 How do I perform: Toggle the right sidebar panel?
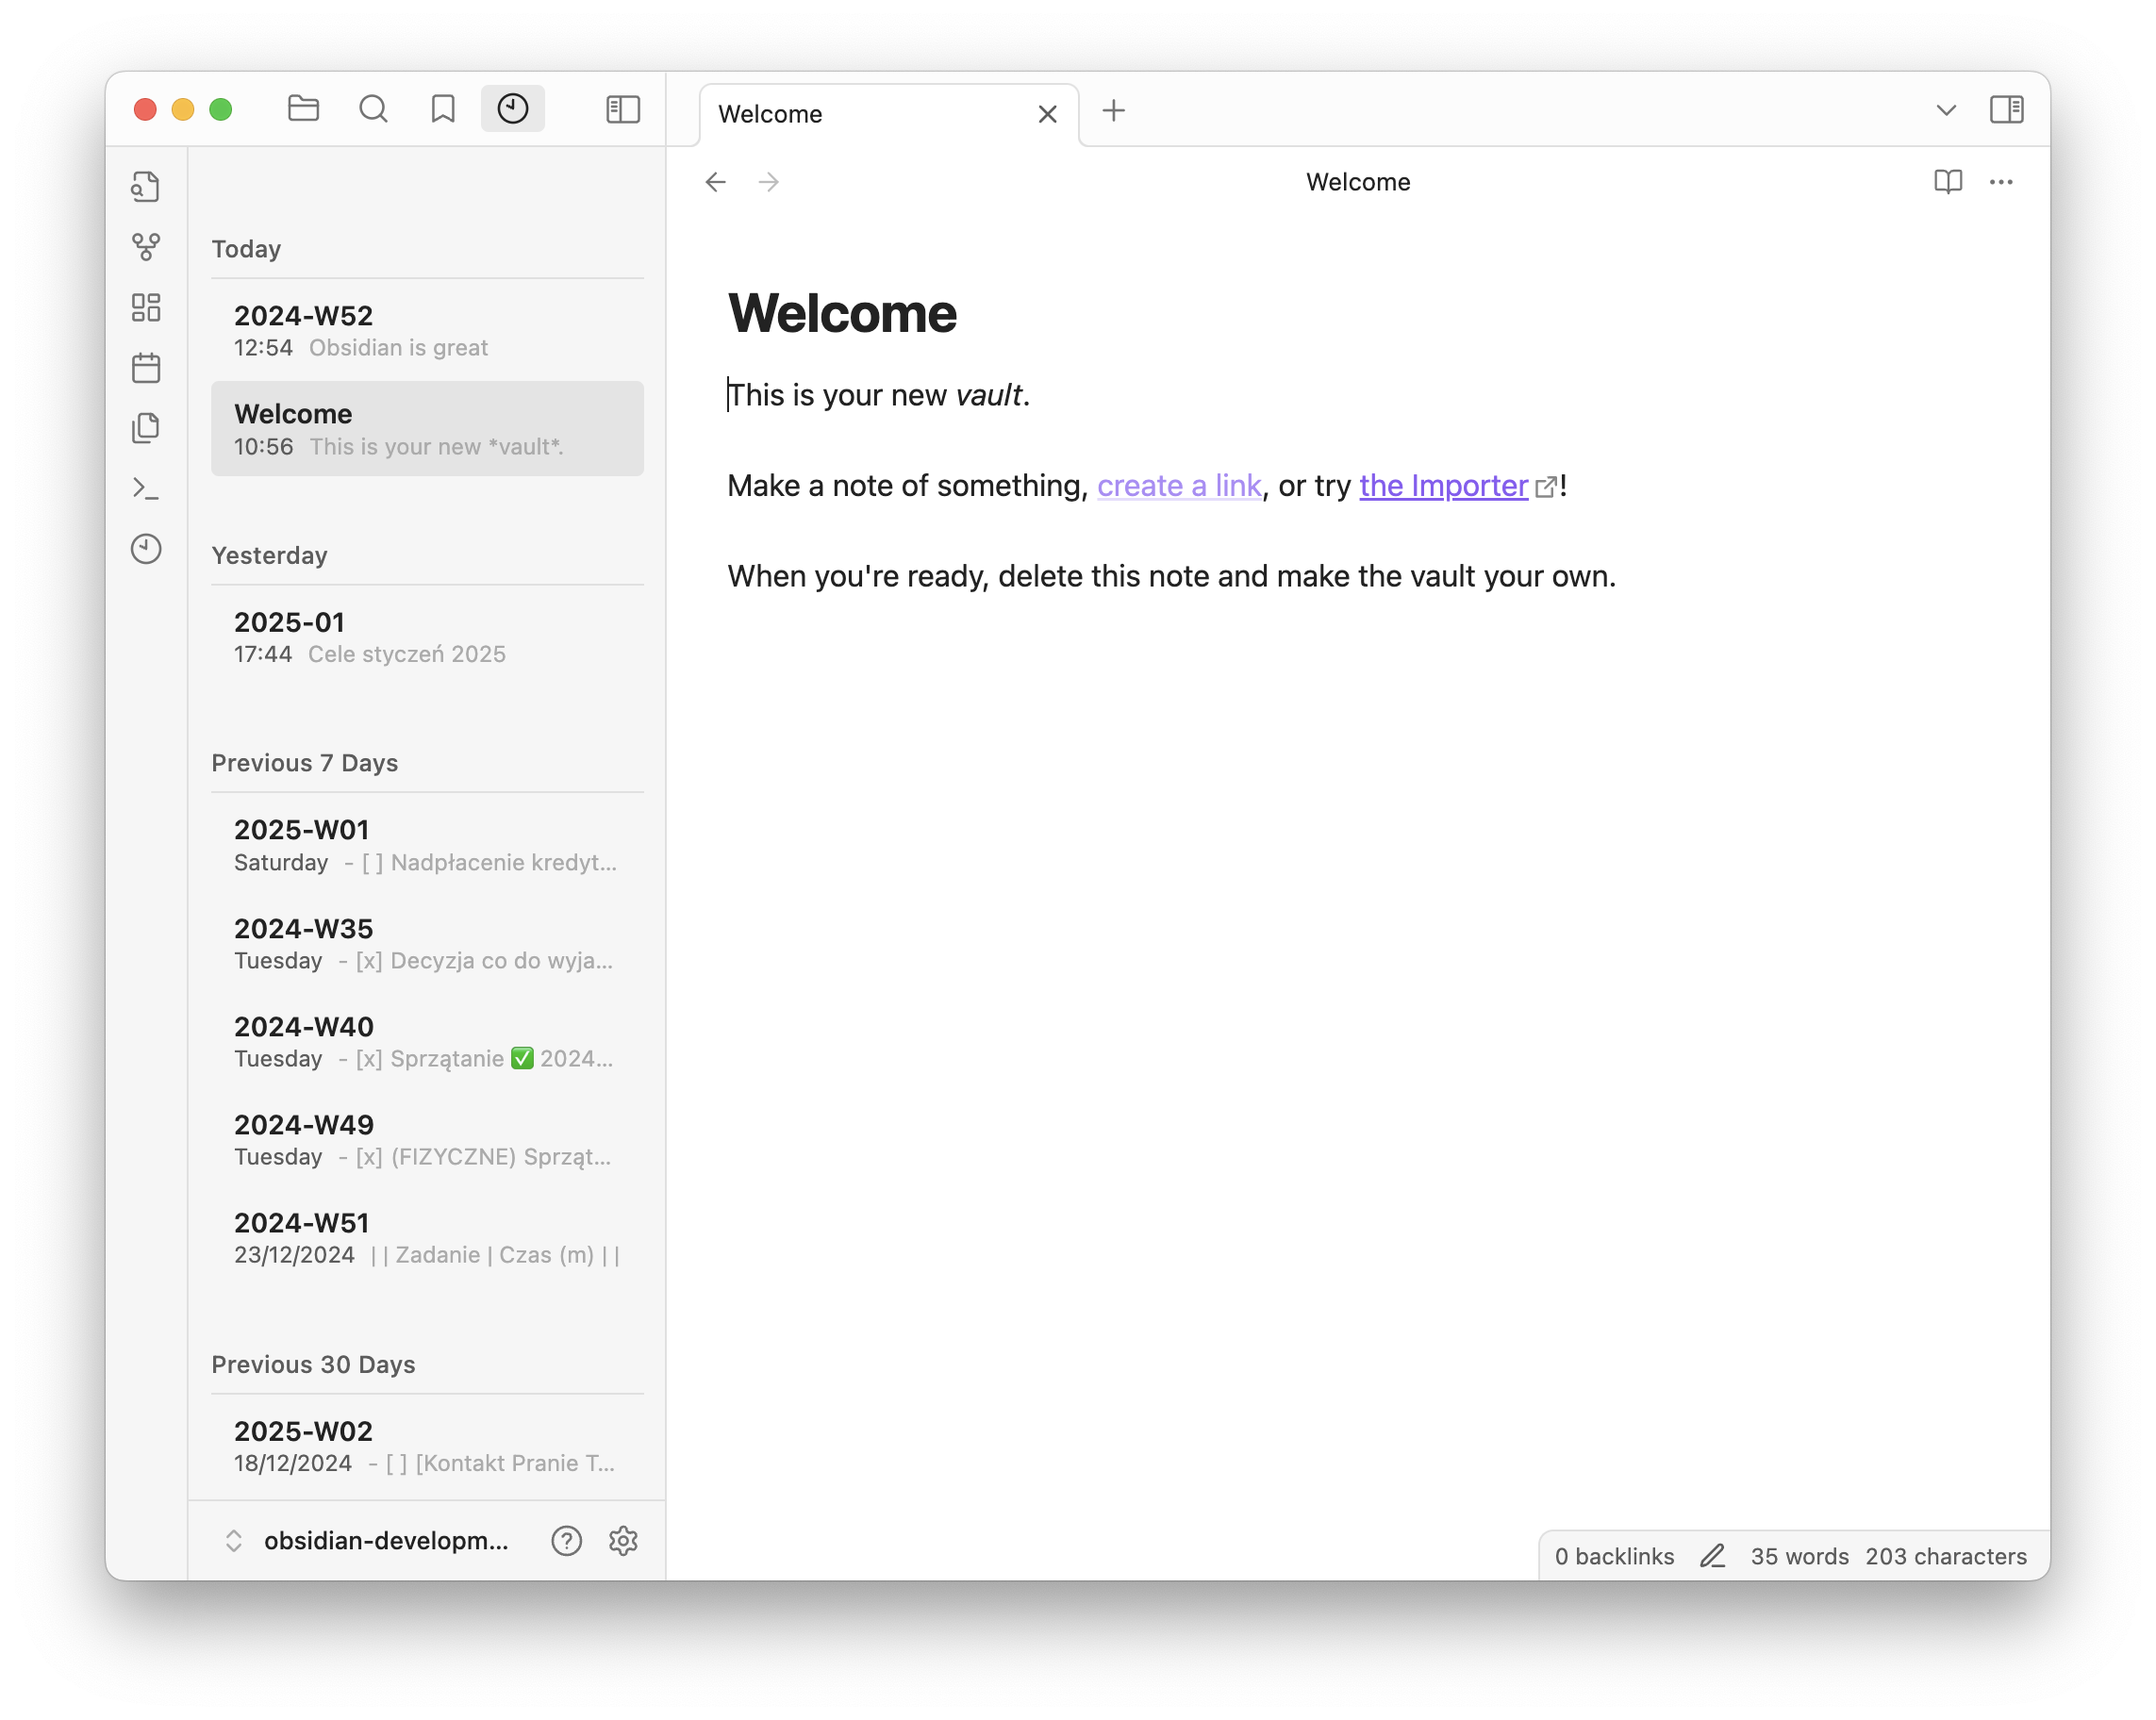[x=2006, y=109]
